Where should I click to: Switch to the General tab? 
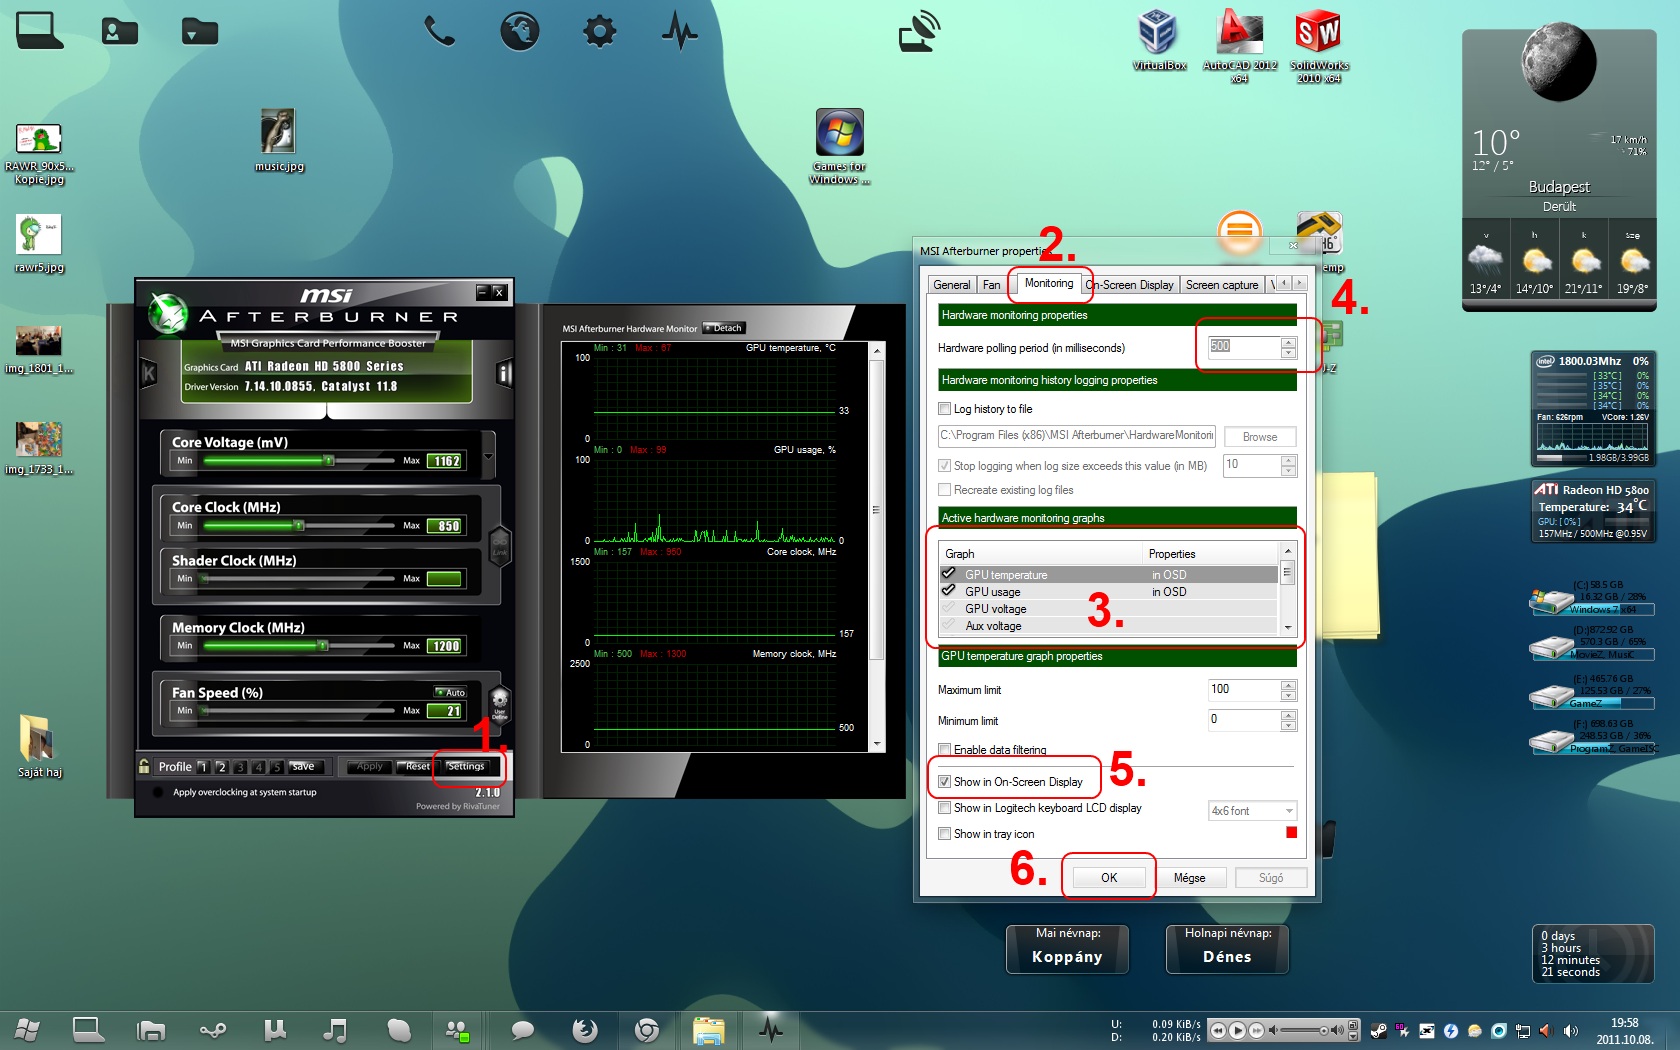coord(951,285)
